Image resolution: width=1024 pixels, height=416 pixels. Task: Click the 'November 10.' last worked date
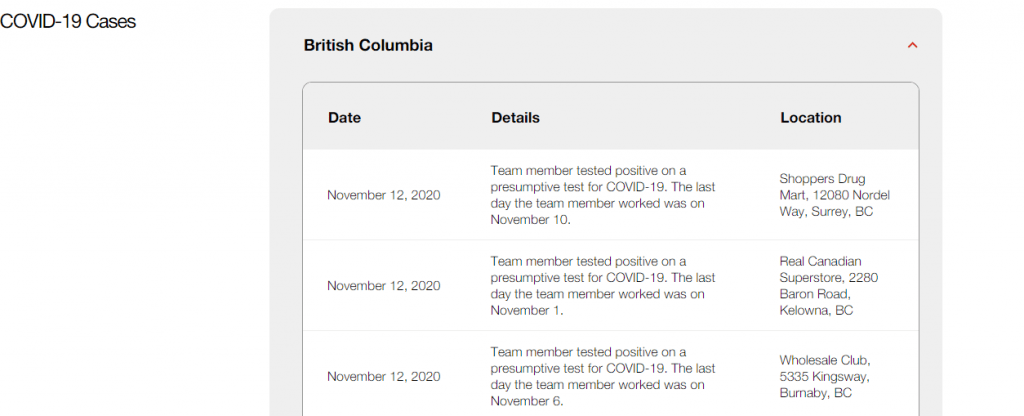tap(530, 220)
